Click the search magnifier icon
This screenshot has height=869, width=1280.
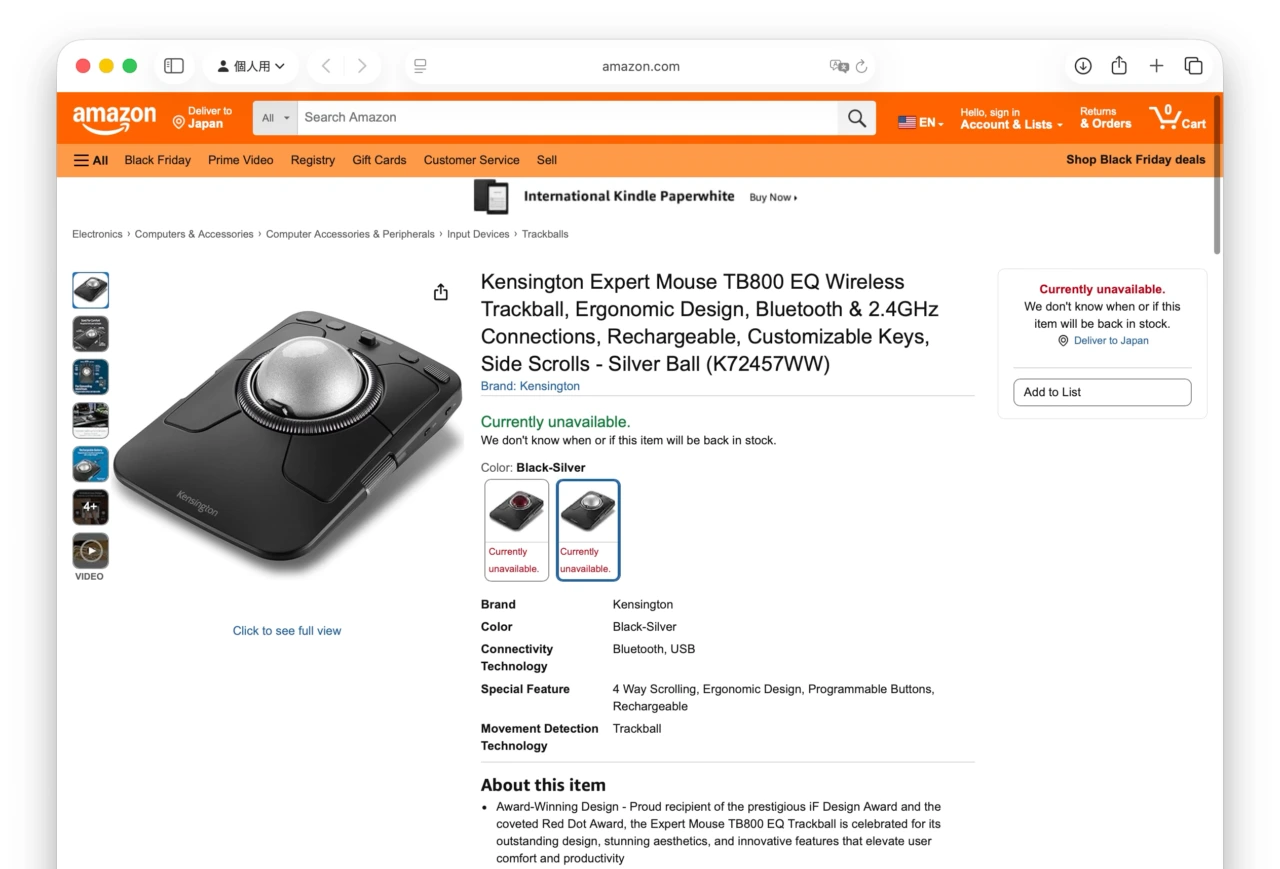(856, 117)
